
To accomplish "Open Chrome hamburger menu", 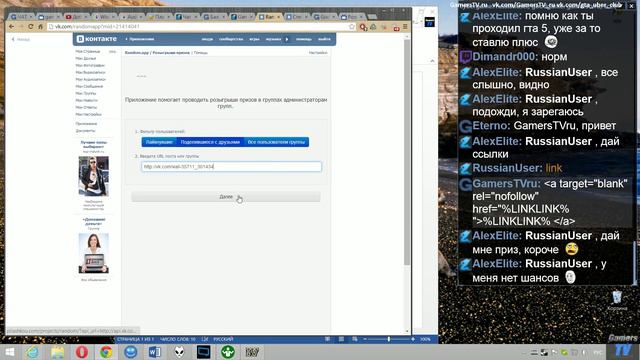I will pyautogui.click(x=405, y=27).
